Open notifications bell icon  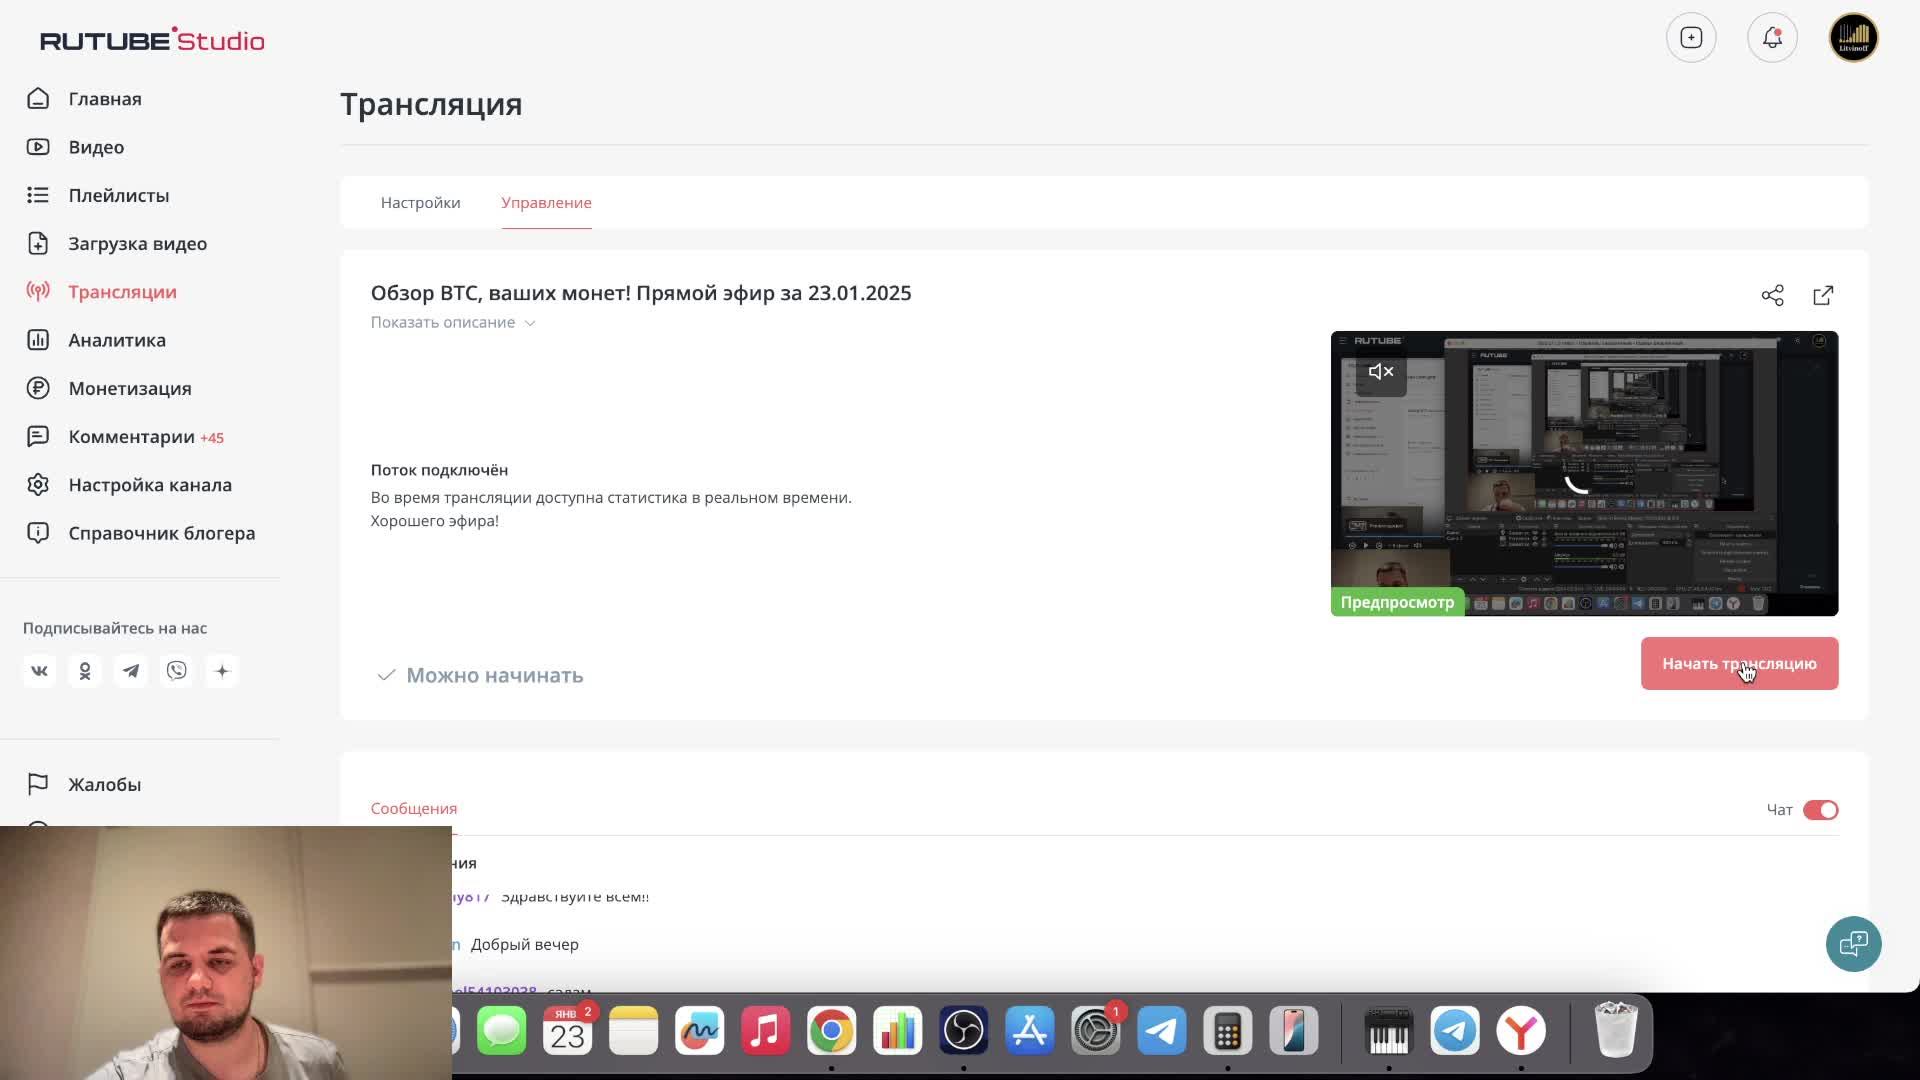[1772, 38]
